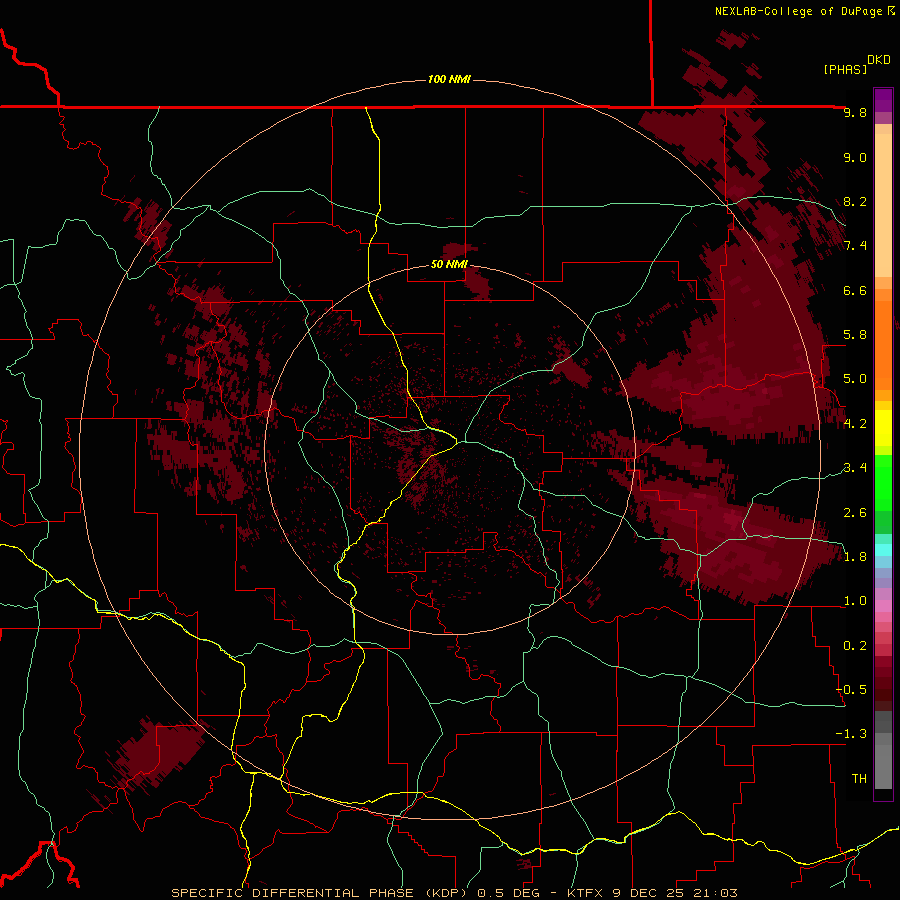The width and height of the screenshot is (900, 900).
Task: Click the 2.6 scale value
Action: point(855,513)
